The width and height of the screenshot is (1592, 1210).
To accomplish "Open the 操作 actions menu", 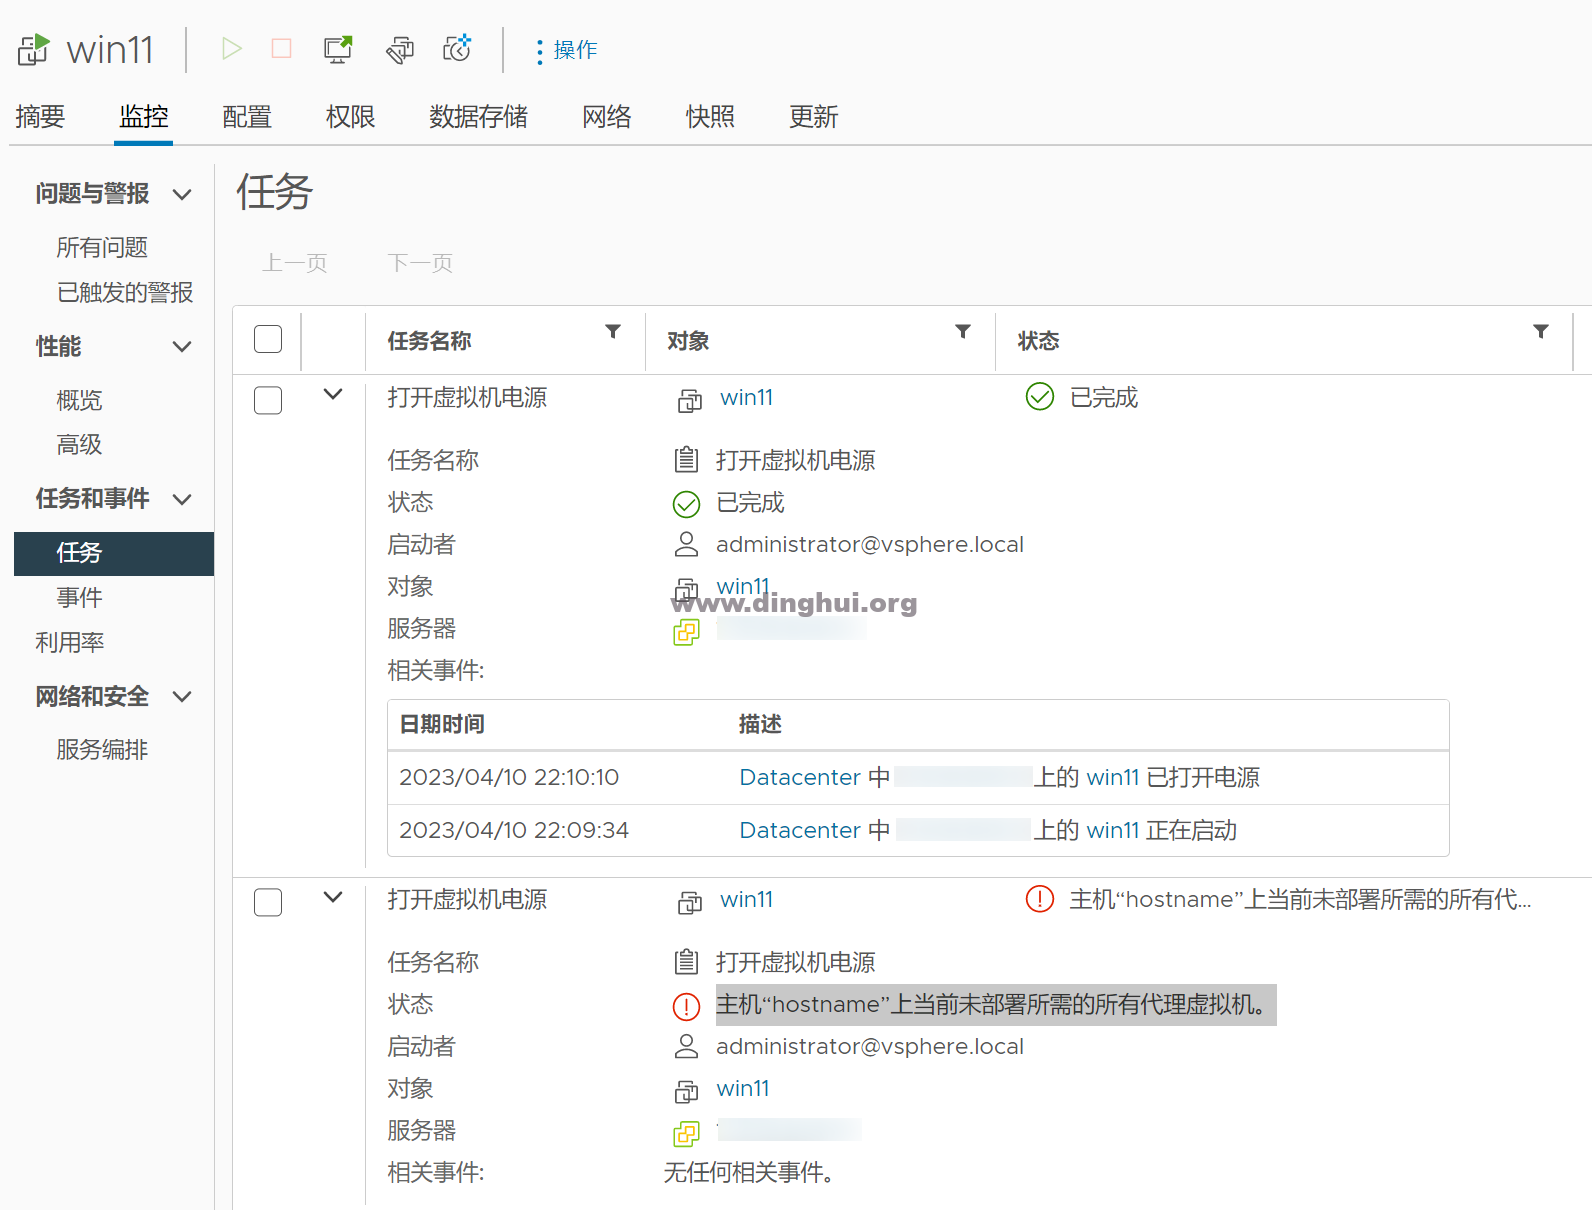I will click(567, 50).
